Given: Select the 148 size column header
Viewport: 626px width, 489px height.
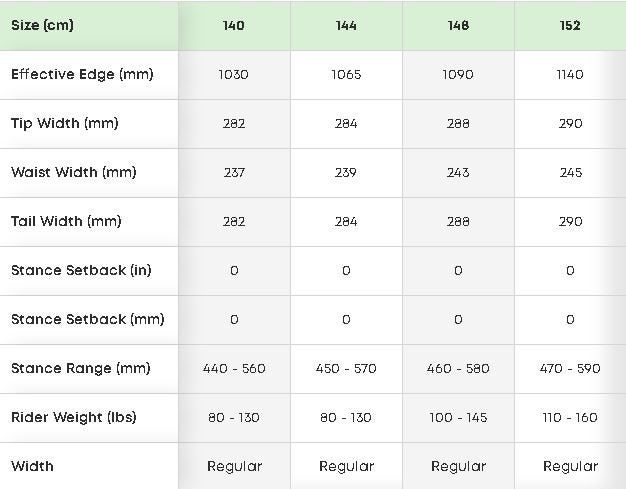Looking at the screenshot, I should [458, 25].
